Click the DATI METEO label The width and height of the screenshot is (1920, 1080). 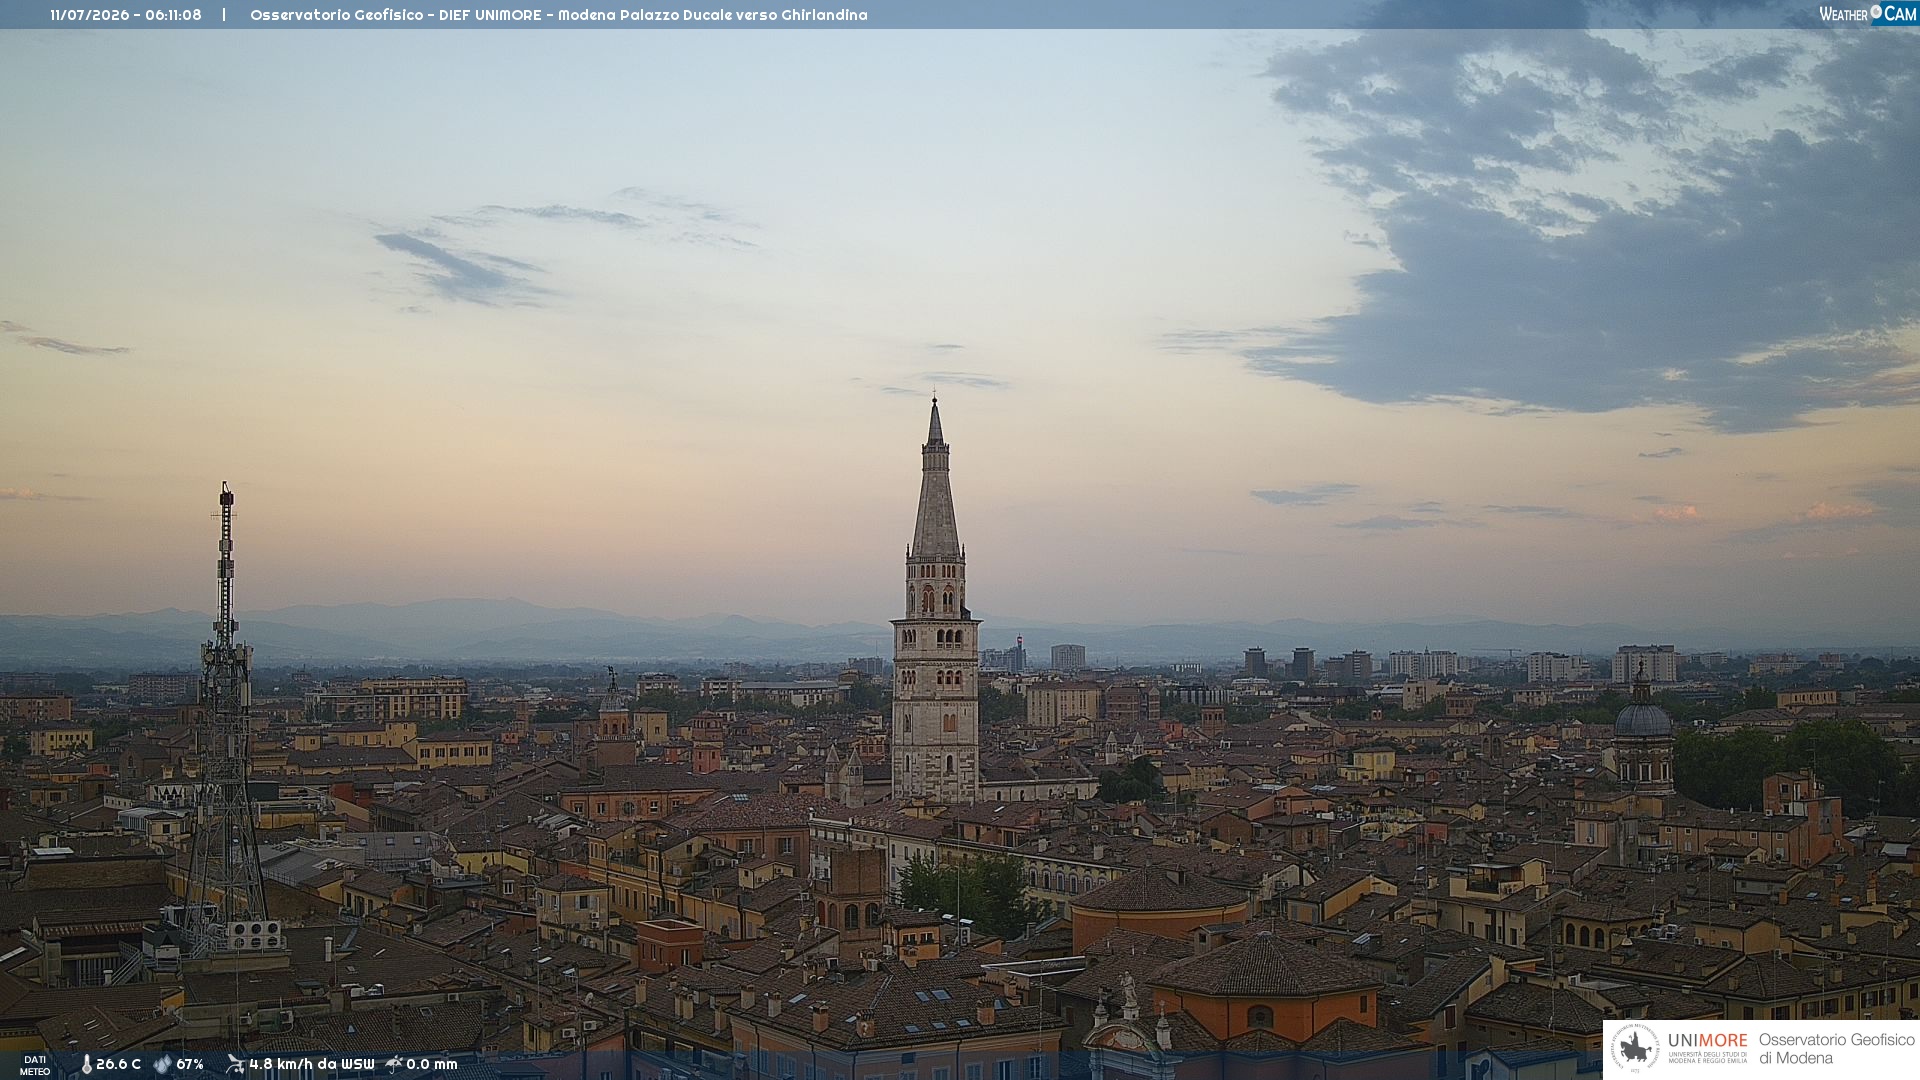point(35,1065)
